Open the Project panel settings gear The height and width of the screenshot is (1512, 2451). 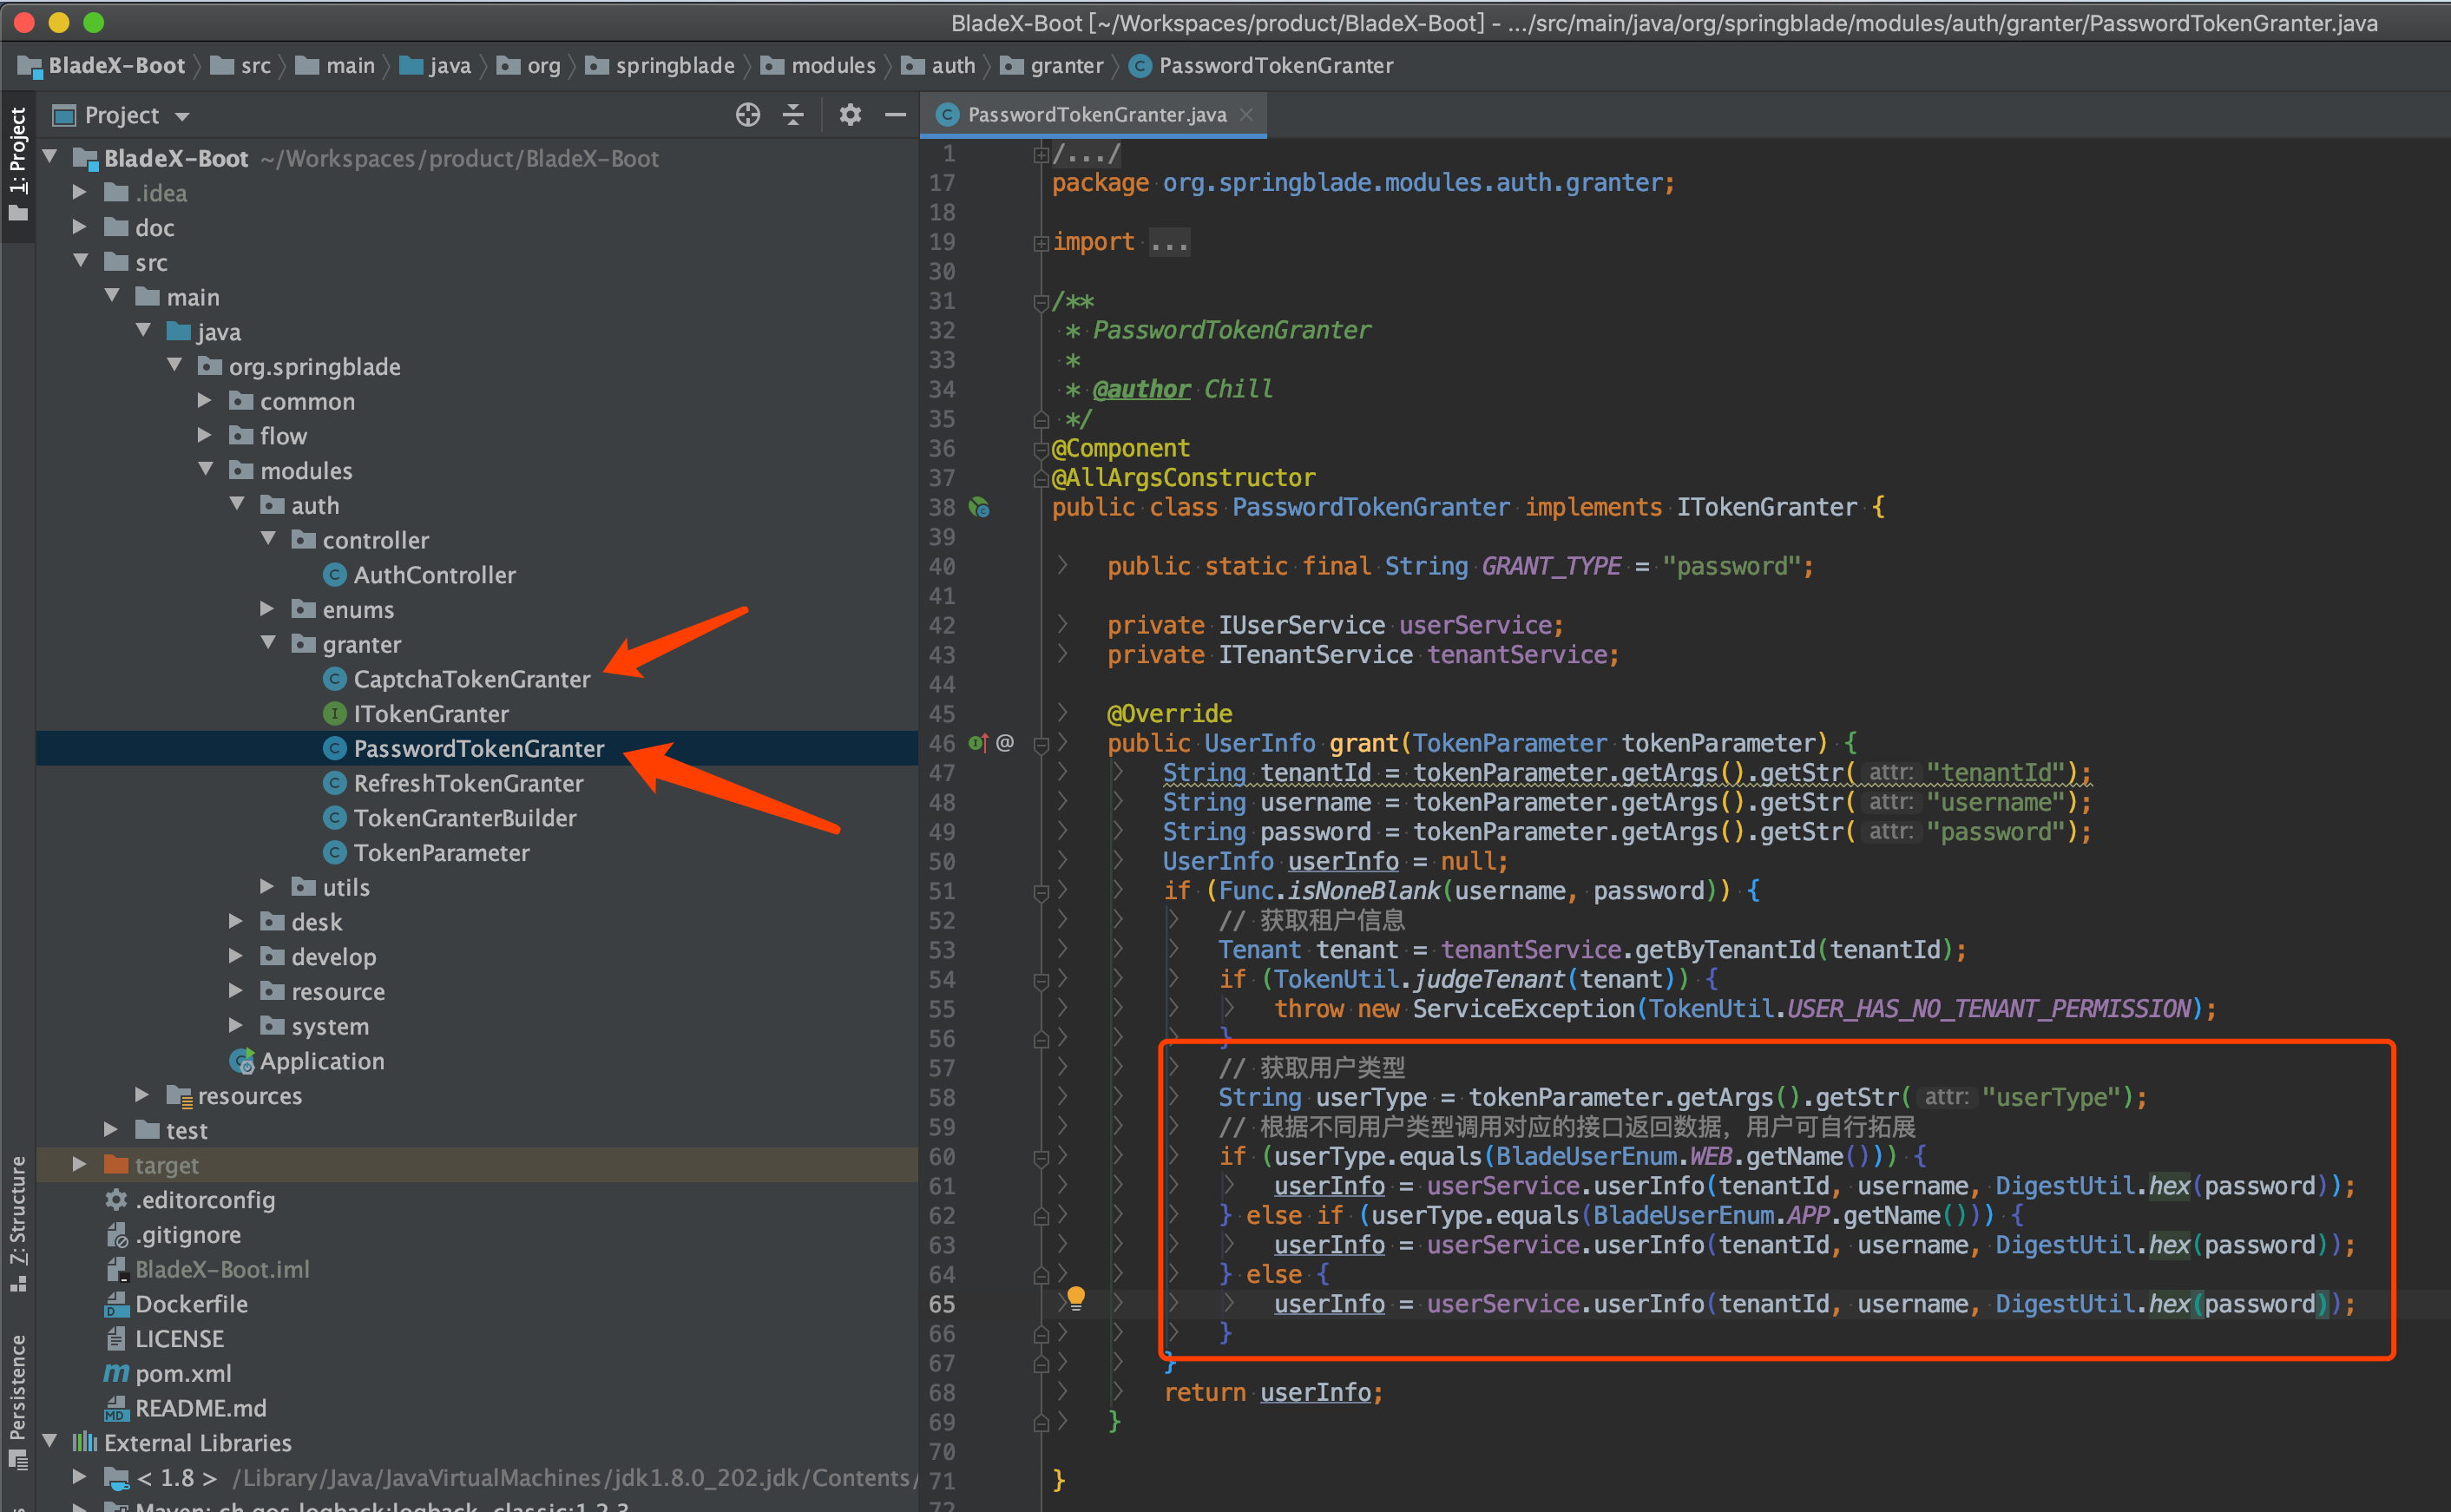pos(850,115)
